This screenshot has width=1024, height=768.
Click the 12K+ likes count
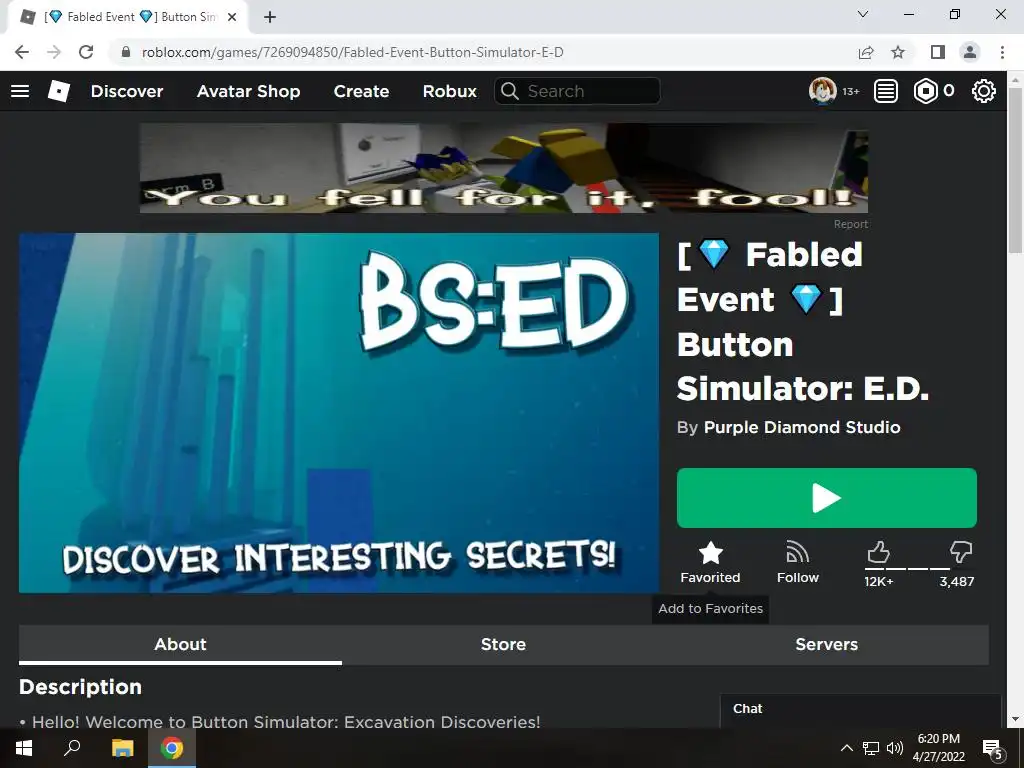coord(878,581)
